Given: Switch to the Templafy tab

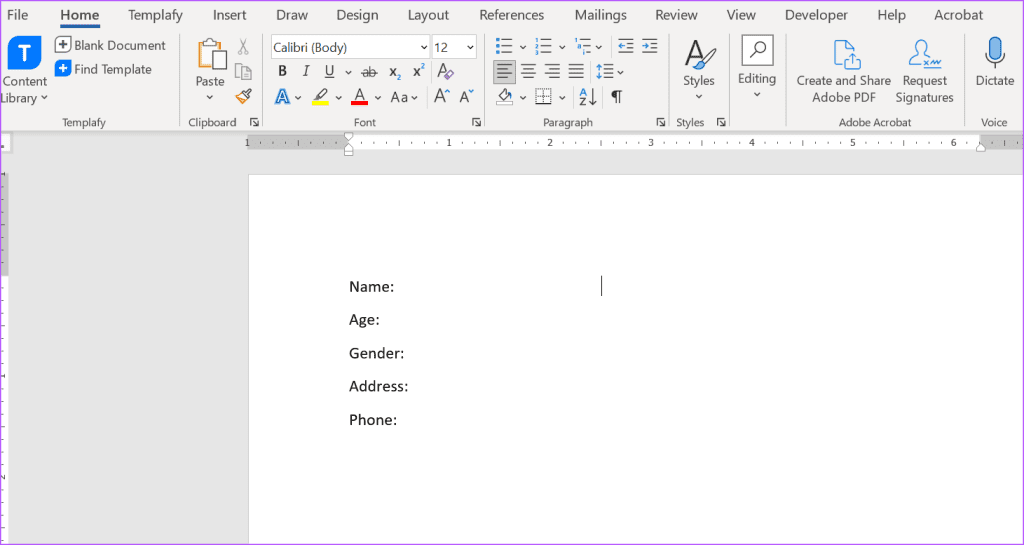Looking at the screenshot, I should (155, 15).
